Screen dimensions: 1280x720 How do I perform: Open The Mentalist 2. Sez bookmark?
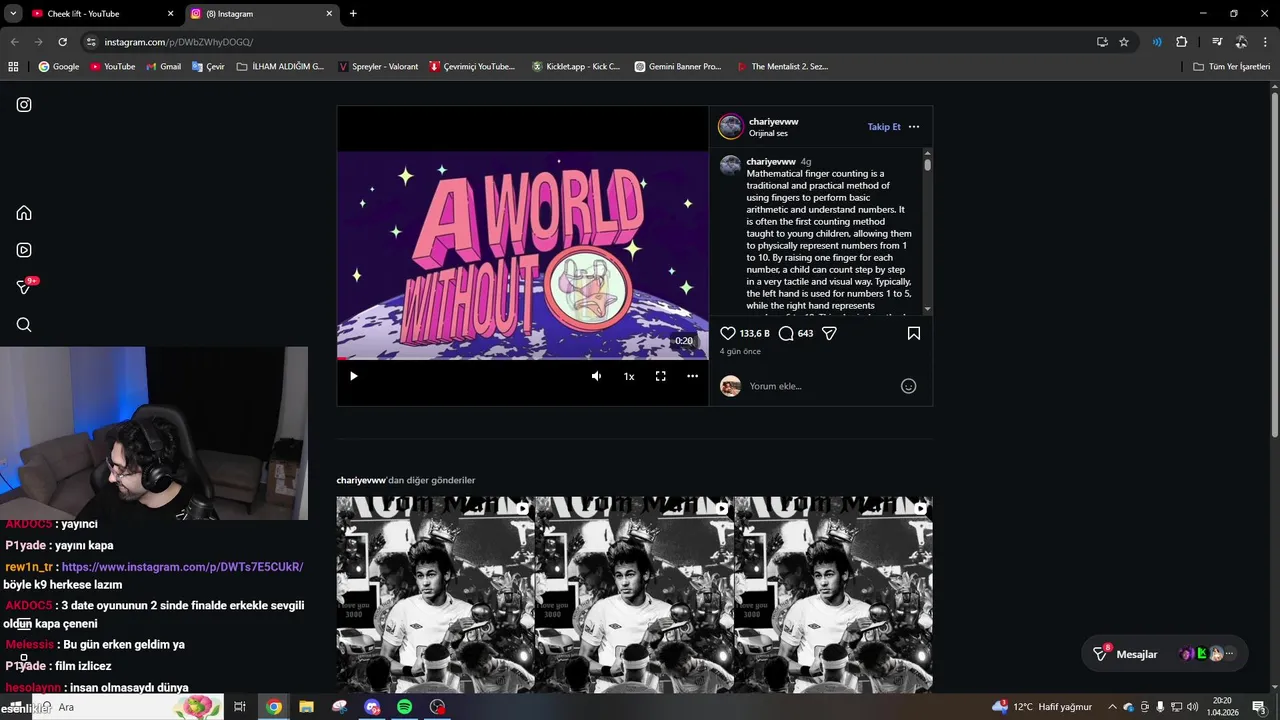[x=782, y=66]
